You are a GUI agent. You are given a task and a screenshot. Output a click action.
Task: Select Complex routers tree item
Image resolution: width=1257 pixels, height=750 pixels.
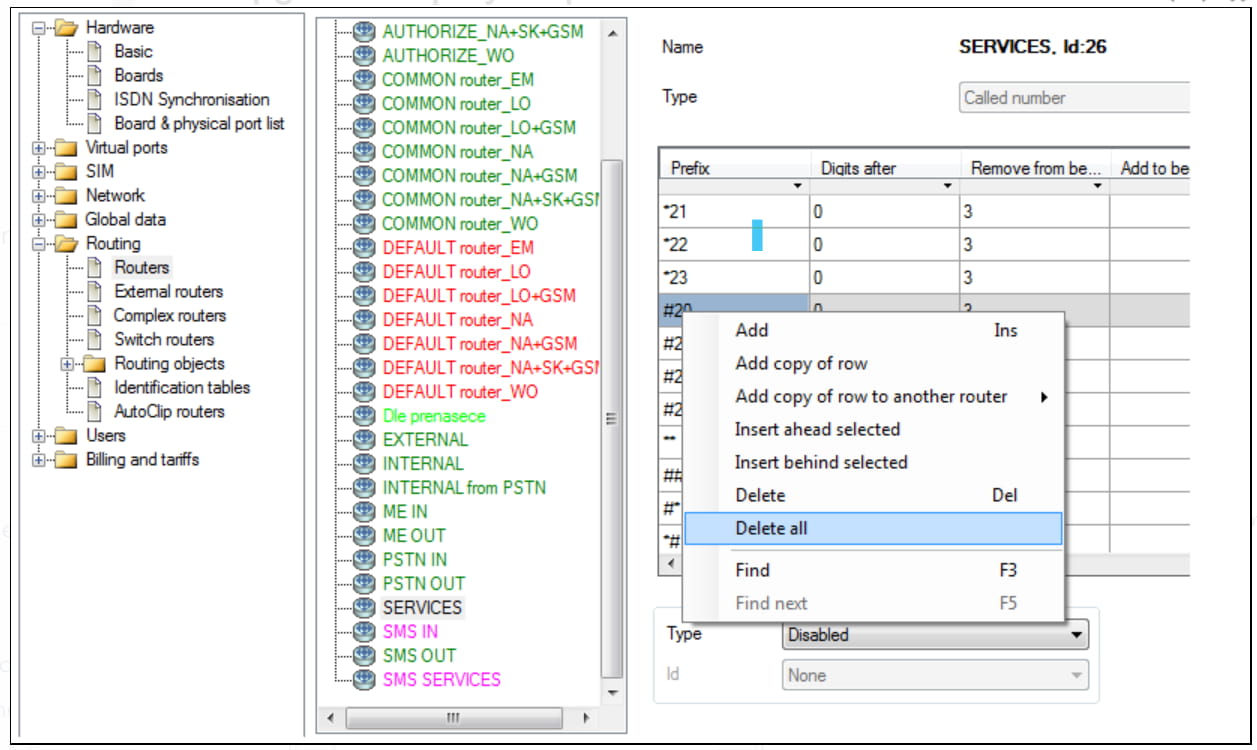170,315
